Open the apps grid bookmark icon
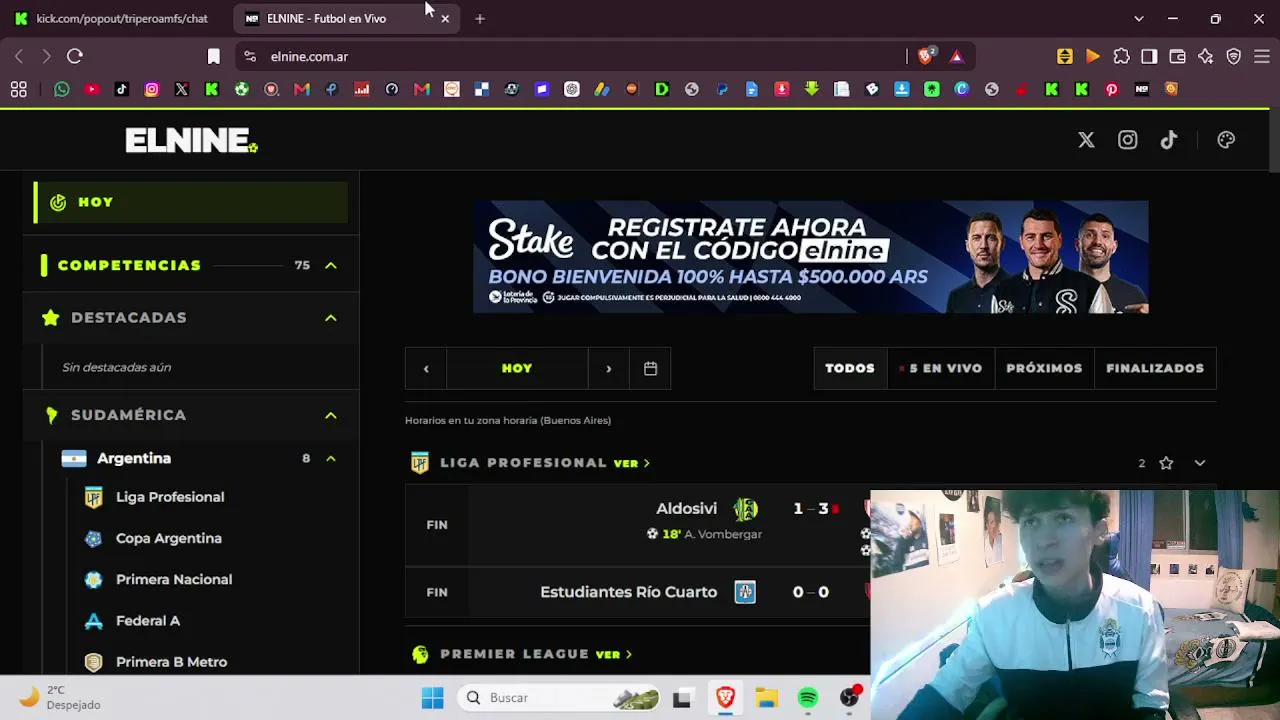1280x720 pixels. 19,89
